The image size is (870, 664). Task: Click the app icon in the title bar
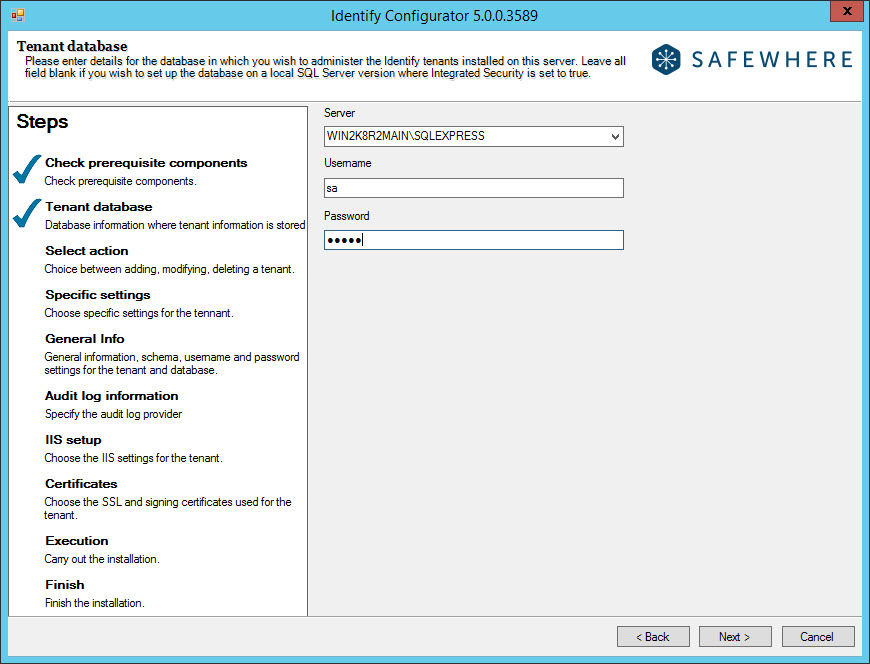[17, 15]
